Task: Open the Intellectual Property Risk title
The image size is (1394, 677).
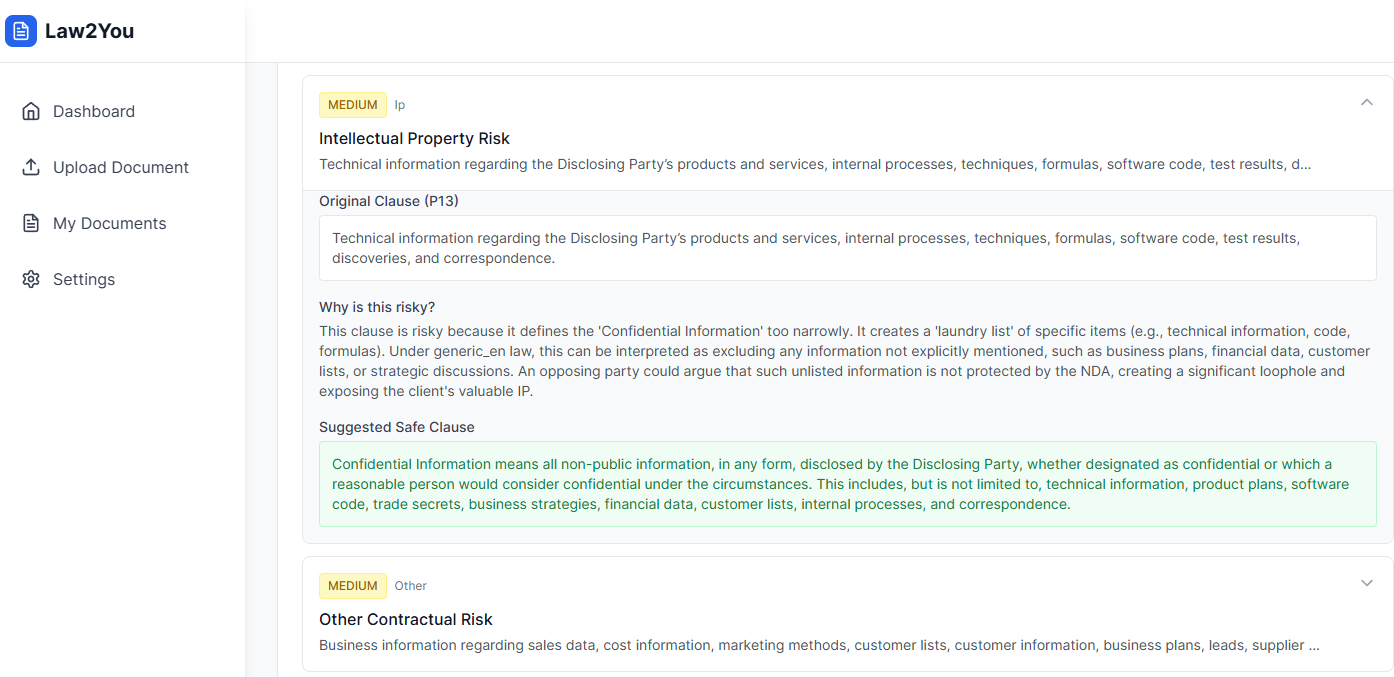Action: tap(414, 138)
